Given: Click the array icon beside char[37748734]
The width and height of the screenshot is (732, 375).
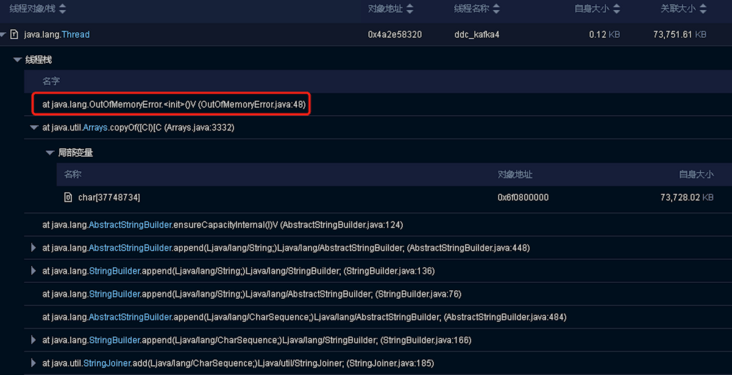Looking at the screenshot, I should [68, 197].
